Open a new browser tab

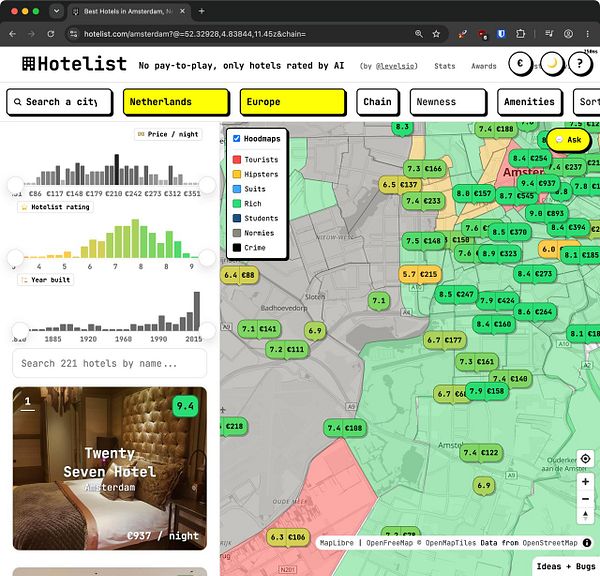(x=201, y=11)
